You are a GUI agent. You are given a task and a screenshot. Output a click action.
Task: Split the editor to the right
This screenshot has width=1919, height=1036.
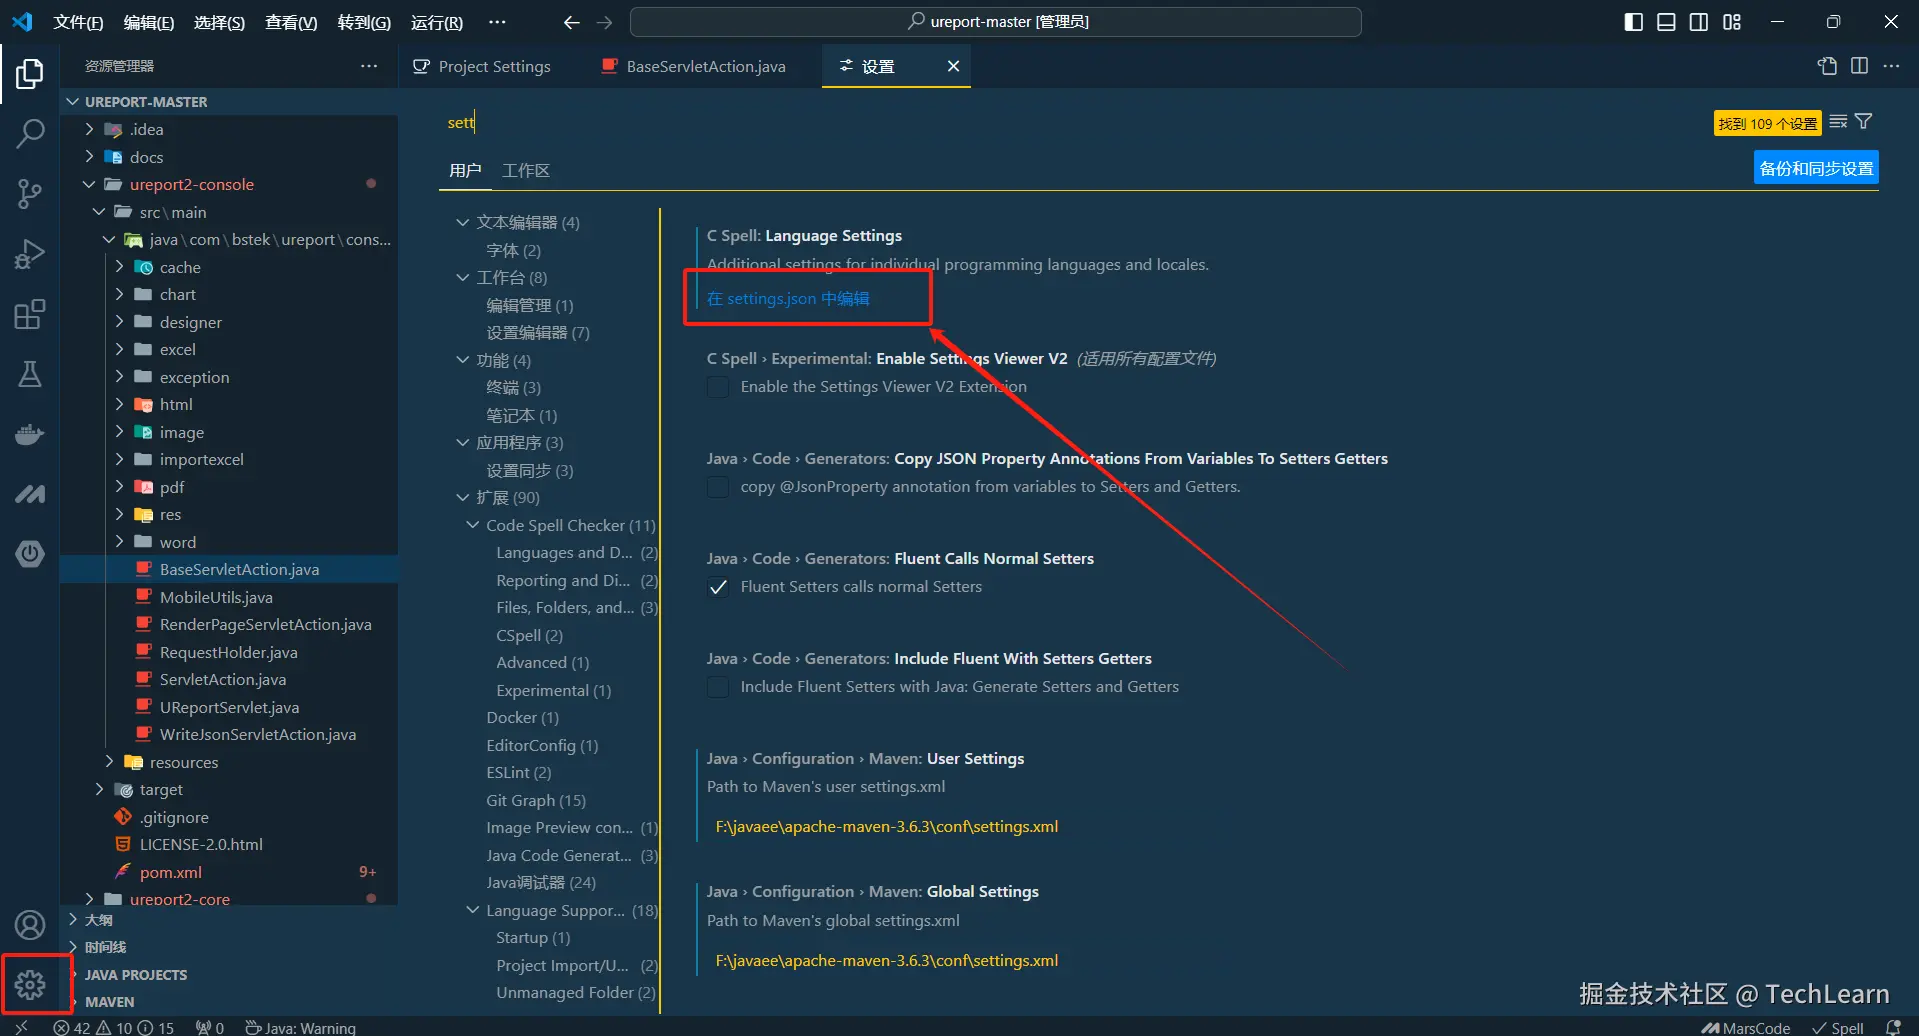click(1859, 66)
